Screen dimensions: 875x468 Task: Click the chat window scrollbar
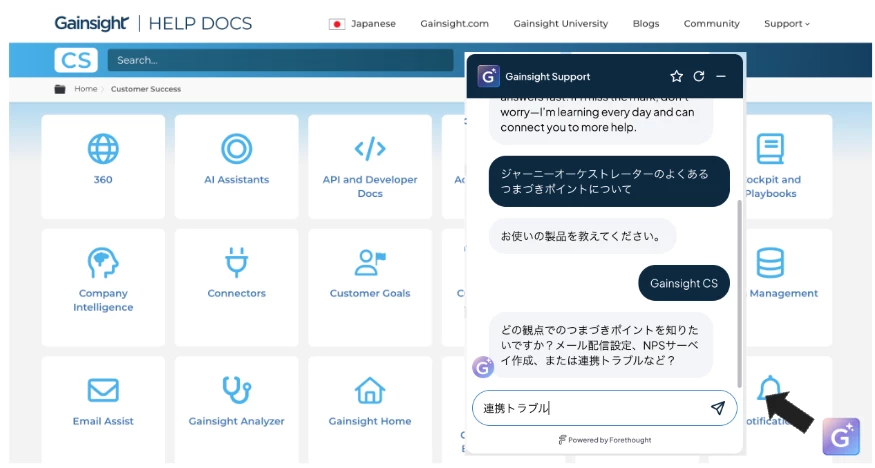[x=739, y=294]
